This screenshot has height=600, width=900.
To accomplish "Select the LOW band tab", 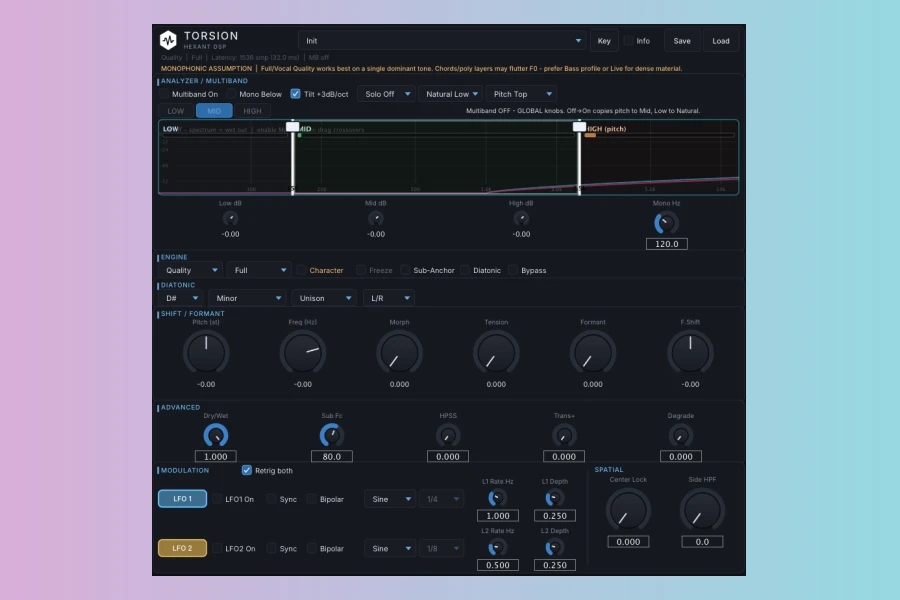I will (x=176, y=111).
